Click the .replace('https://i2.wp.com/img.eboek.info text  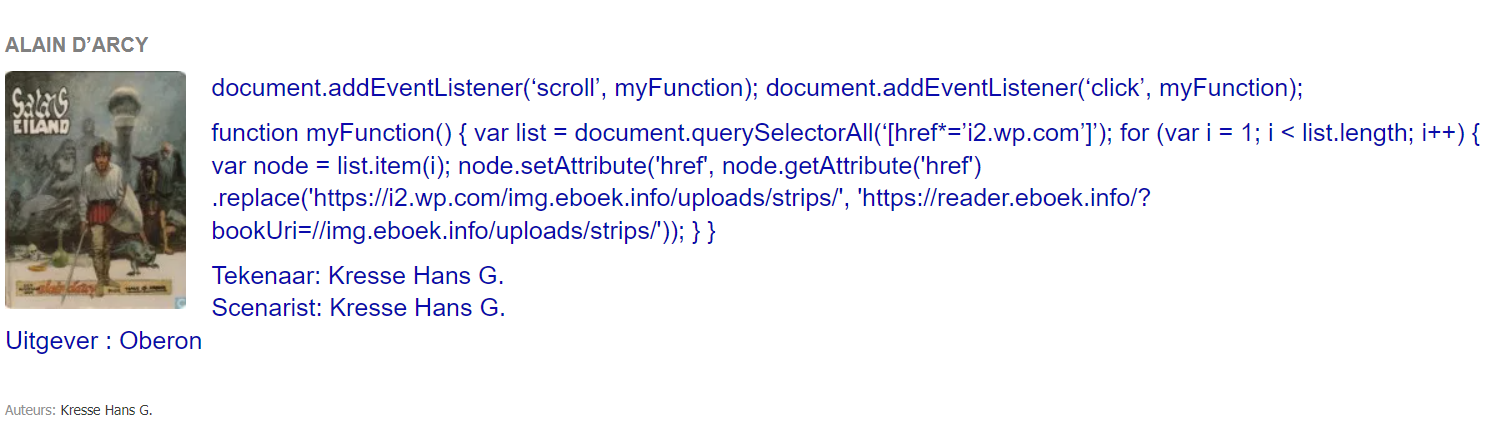449,199
